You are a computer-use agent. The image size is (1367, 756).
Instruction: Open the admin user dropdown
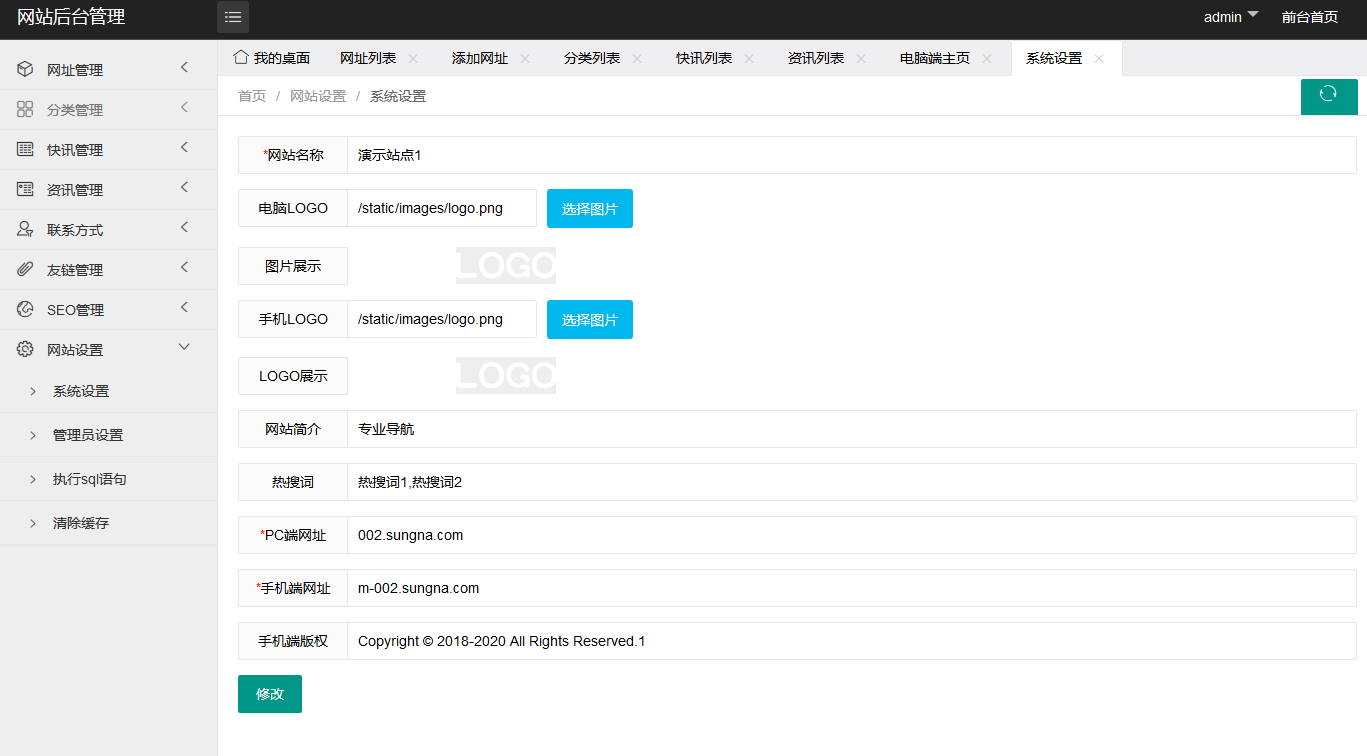[x=1230, y=17]
